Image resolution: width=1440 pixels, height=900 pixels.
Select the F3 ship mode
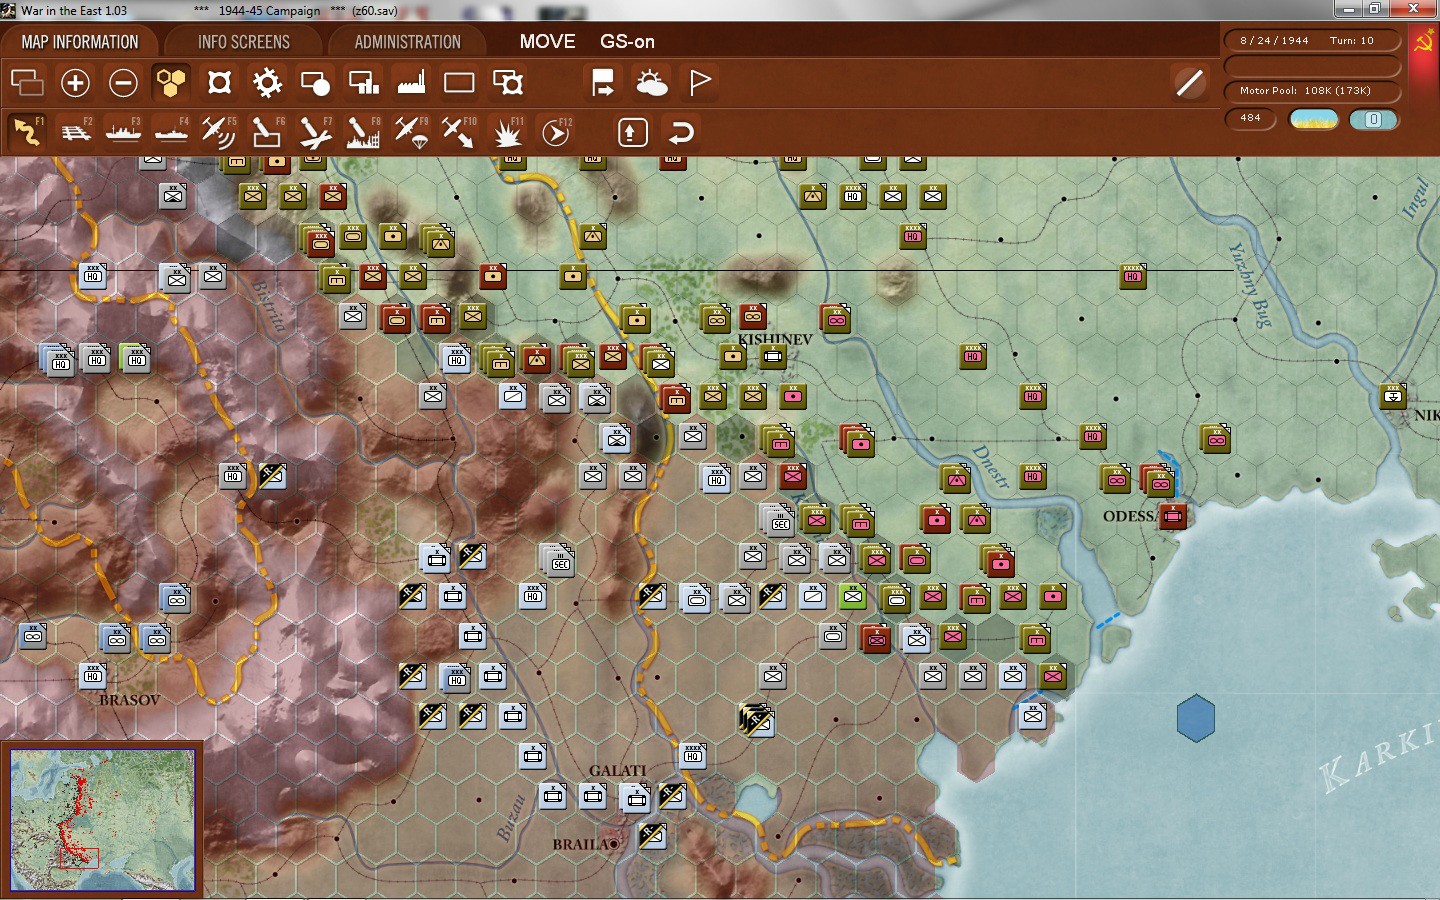click(124, 131)
